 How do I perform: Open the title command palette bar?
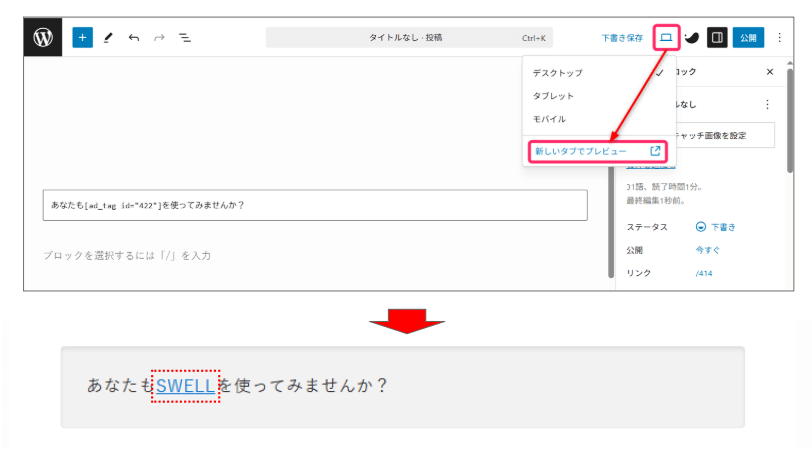pos(409,37)
